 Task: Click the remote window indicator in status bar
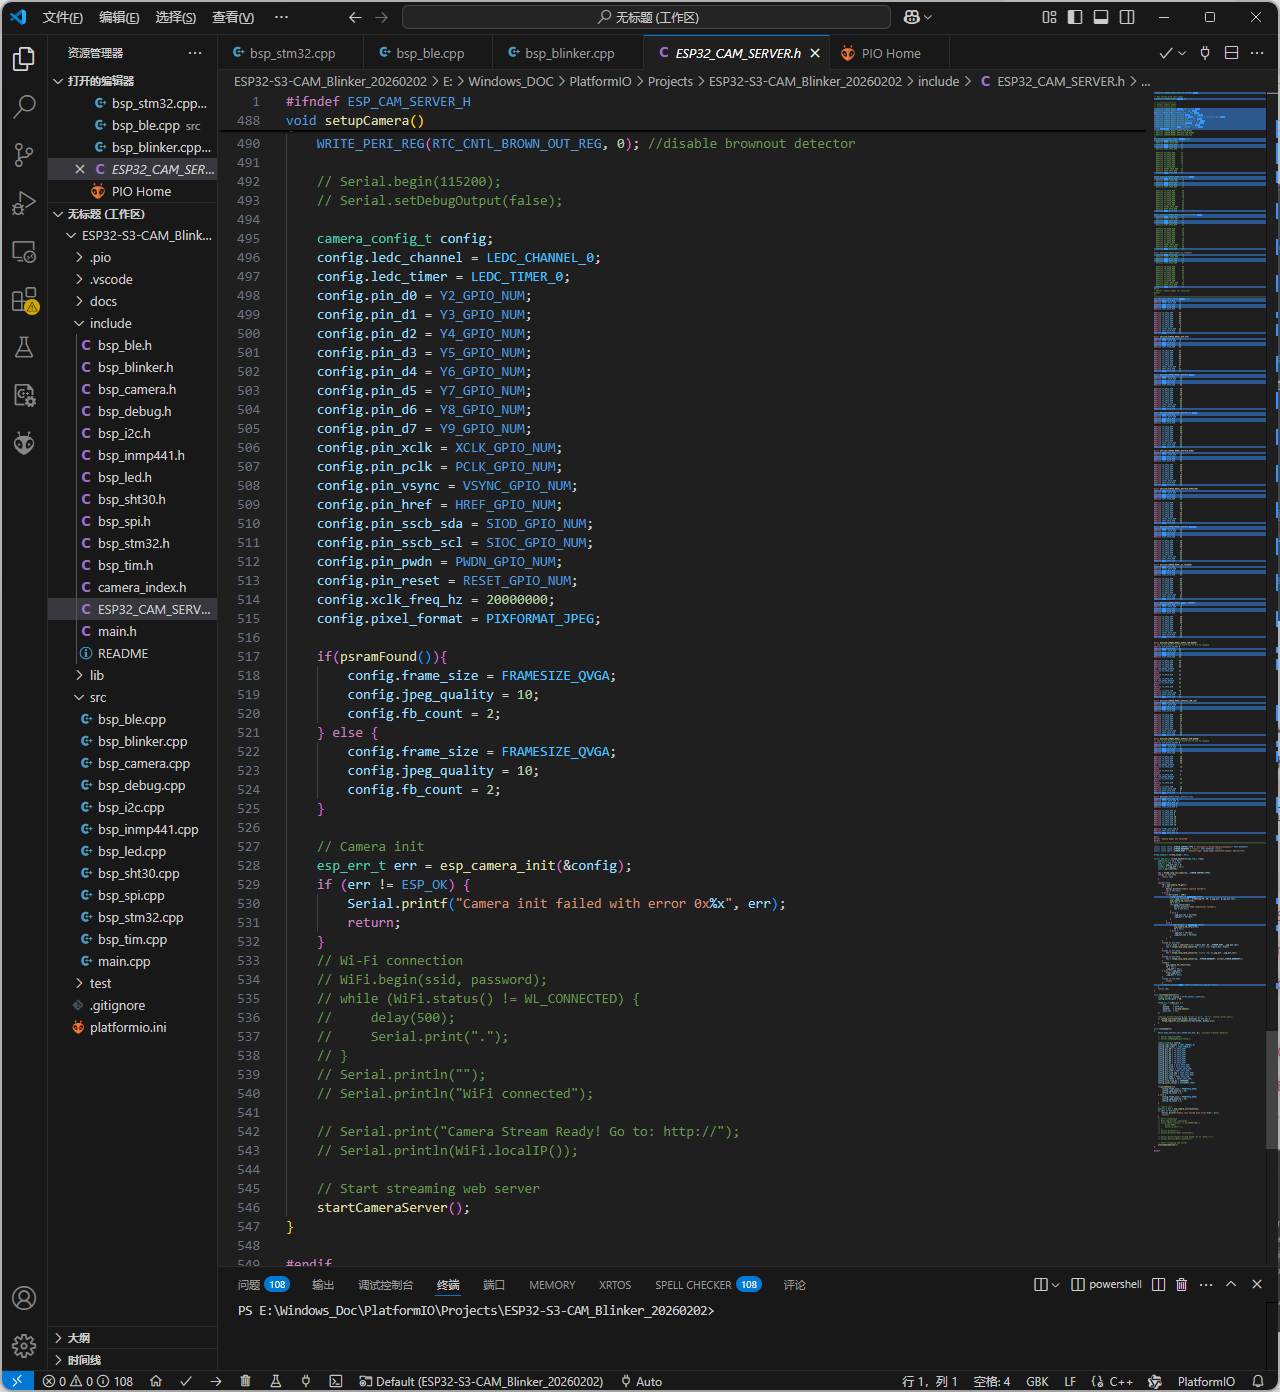click(x=17, y=1381)
